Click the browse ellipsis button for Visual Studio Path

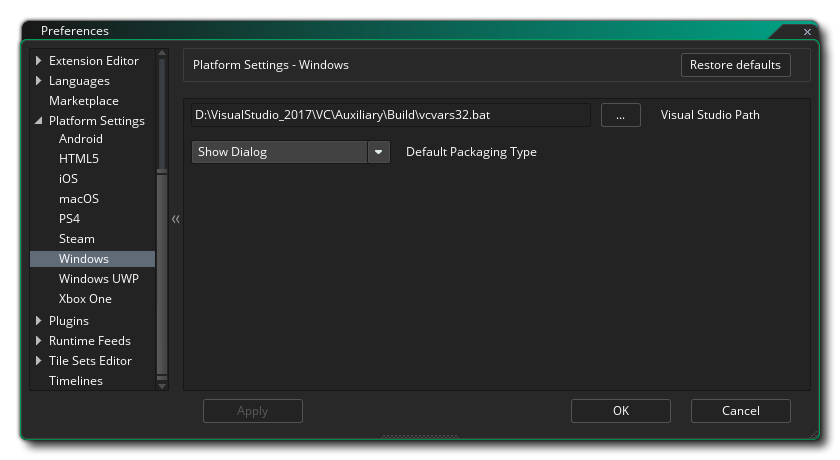(620, 115)
